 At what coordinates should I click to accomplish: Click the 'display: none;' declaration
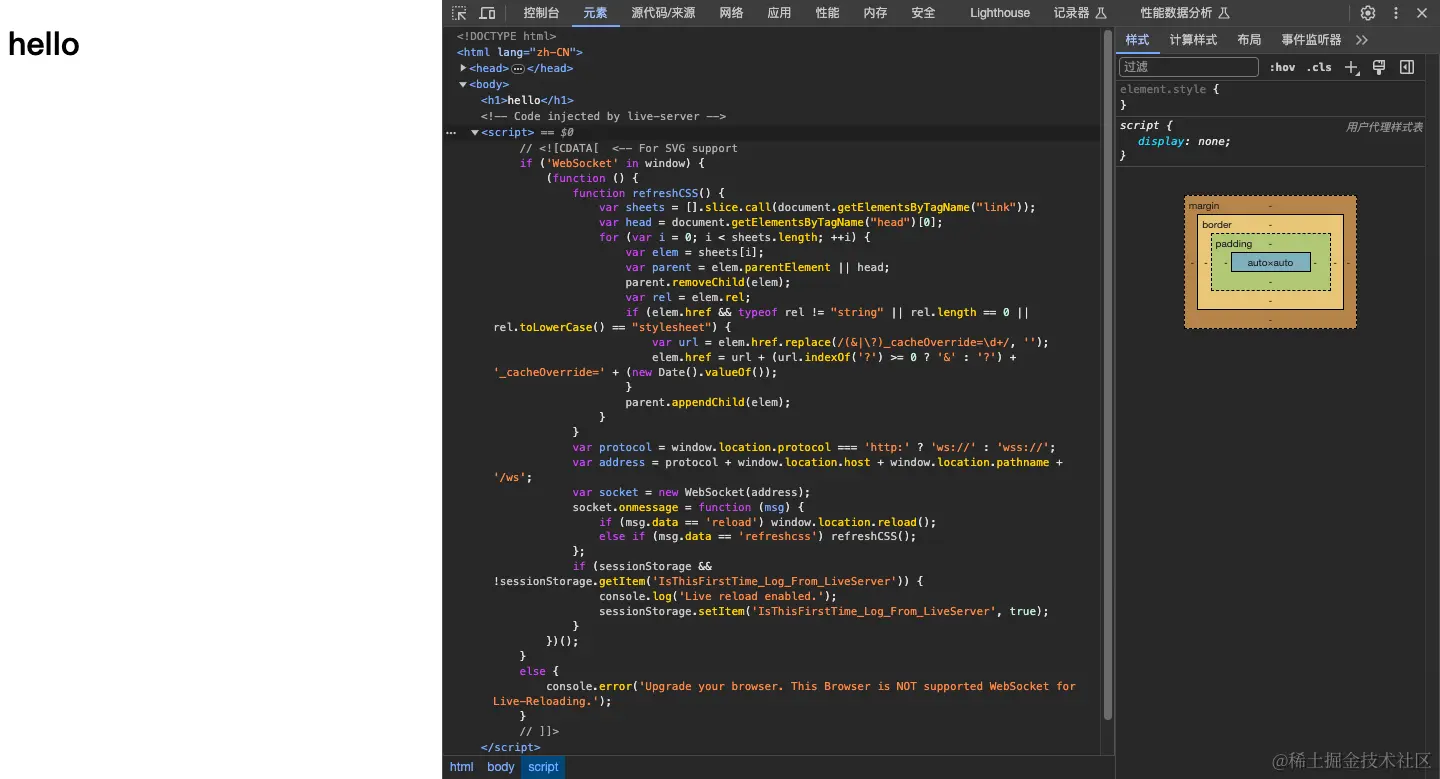click(x=1184, y=141)
